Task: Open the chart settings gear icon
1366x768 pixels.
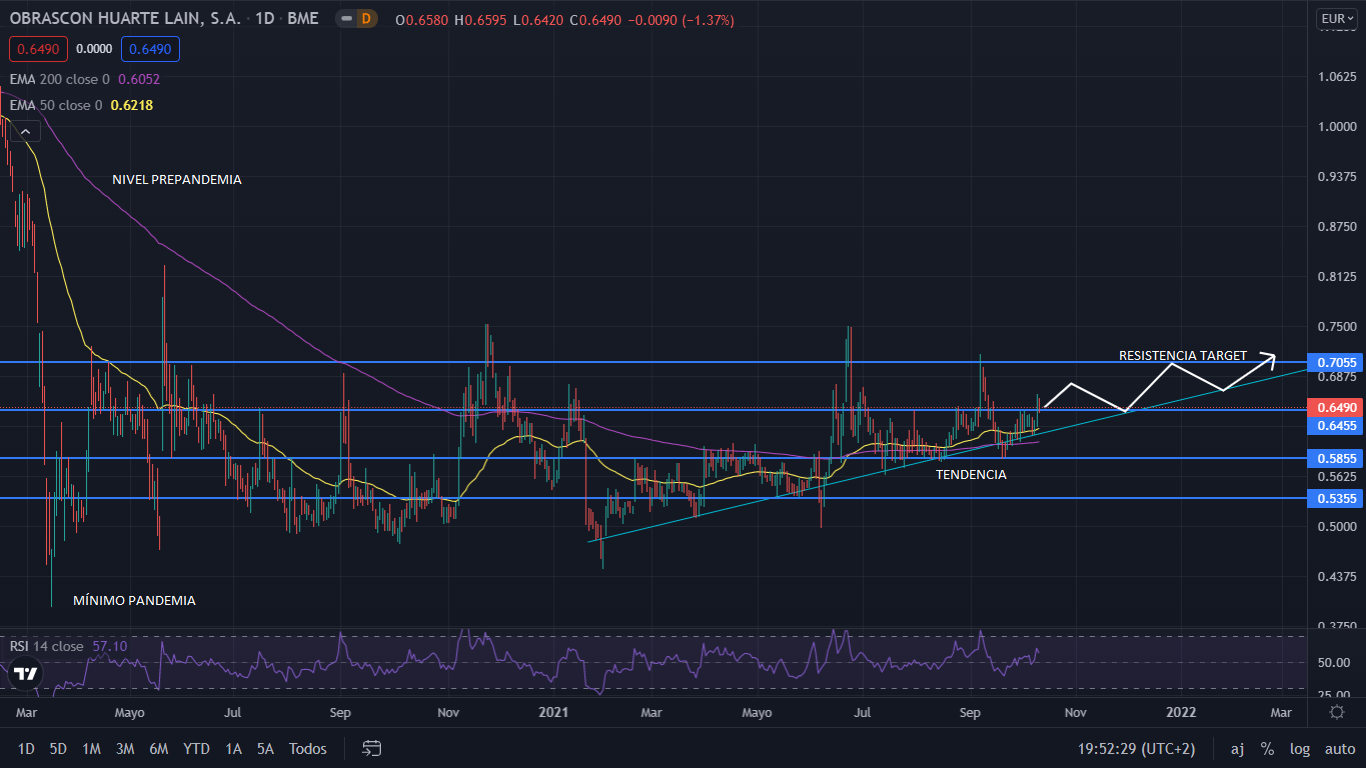Action: pos(1337,712)
